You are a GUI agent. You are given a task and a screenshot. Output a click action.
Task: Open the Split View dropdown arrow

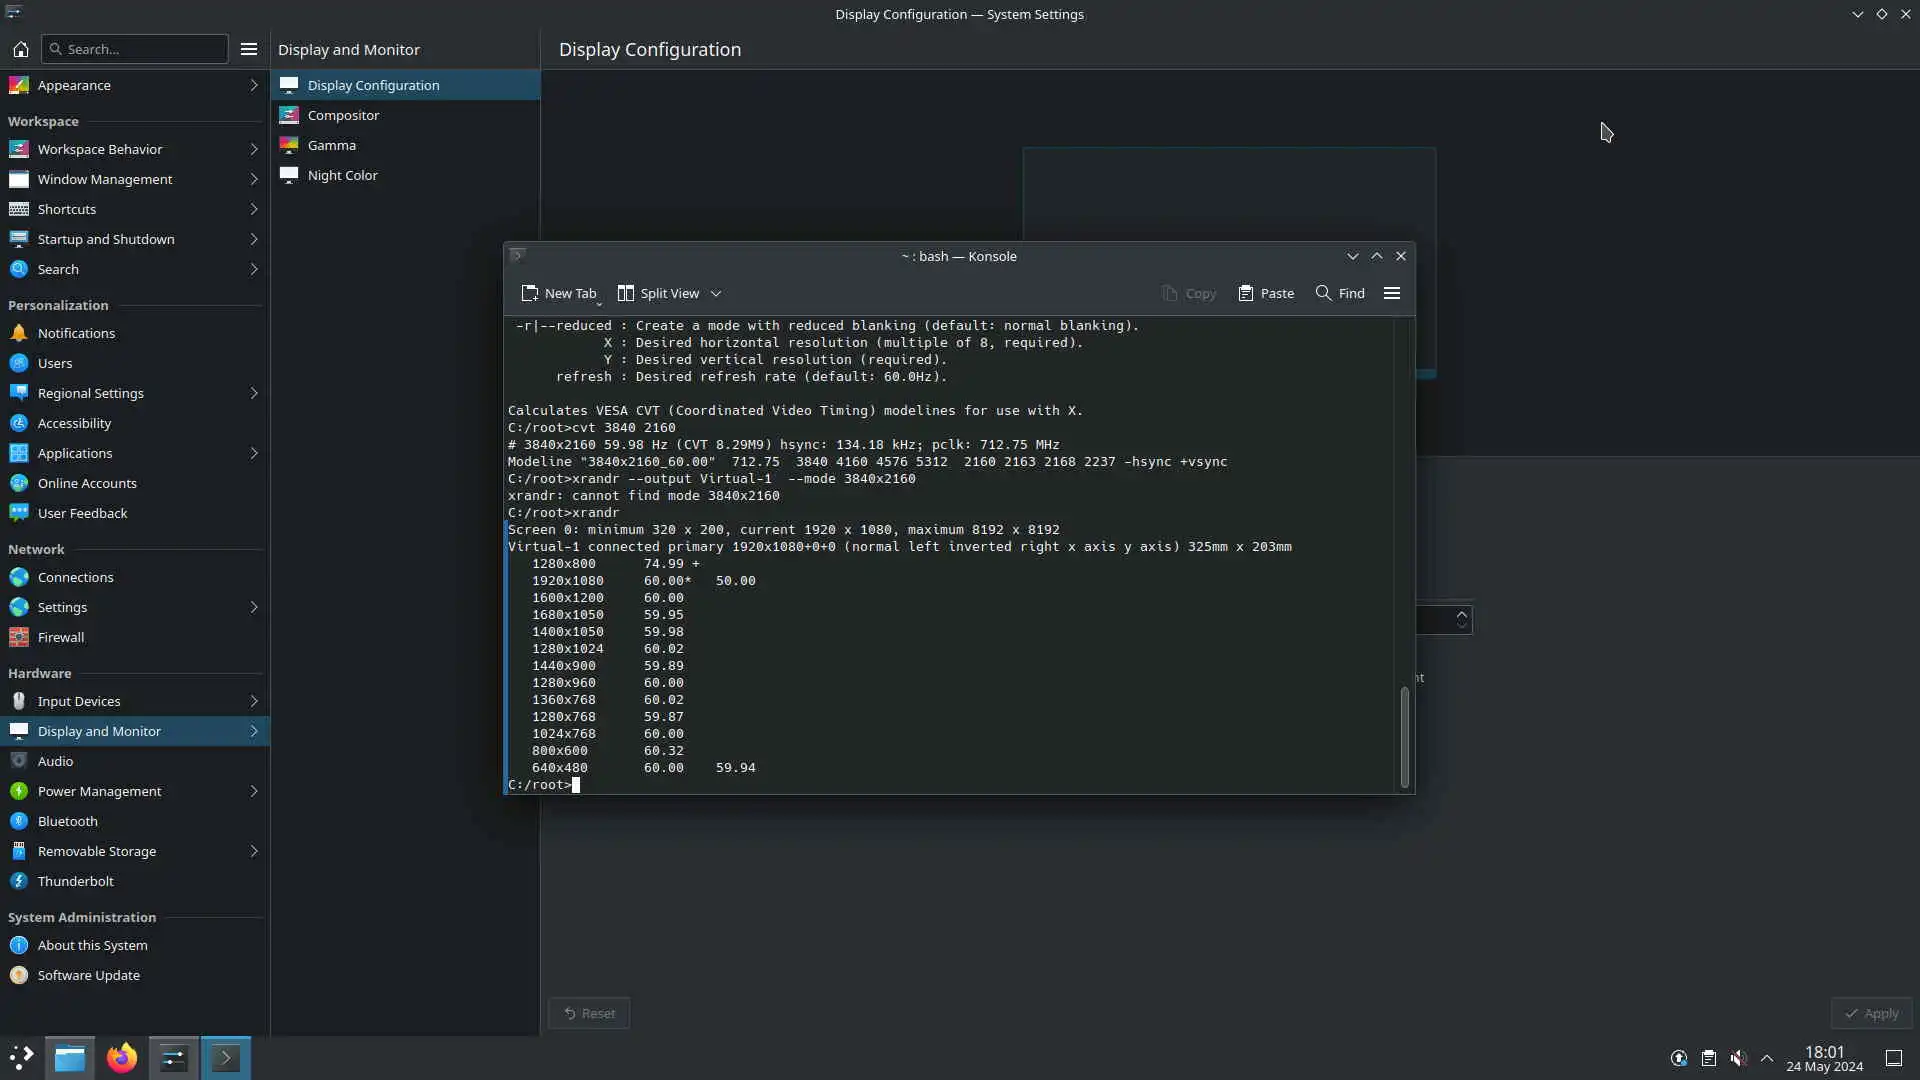716,294
